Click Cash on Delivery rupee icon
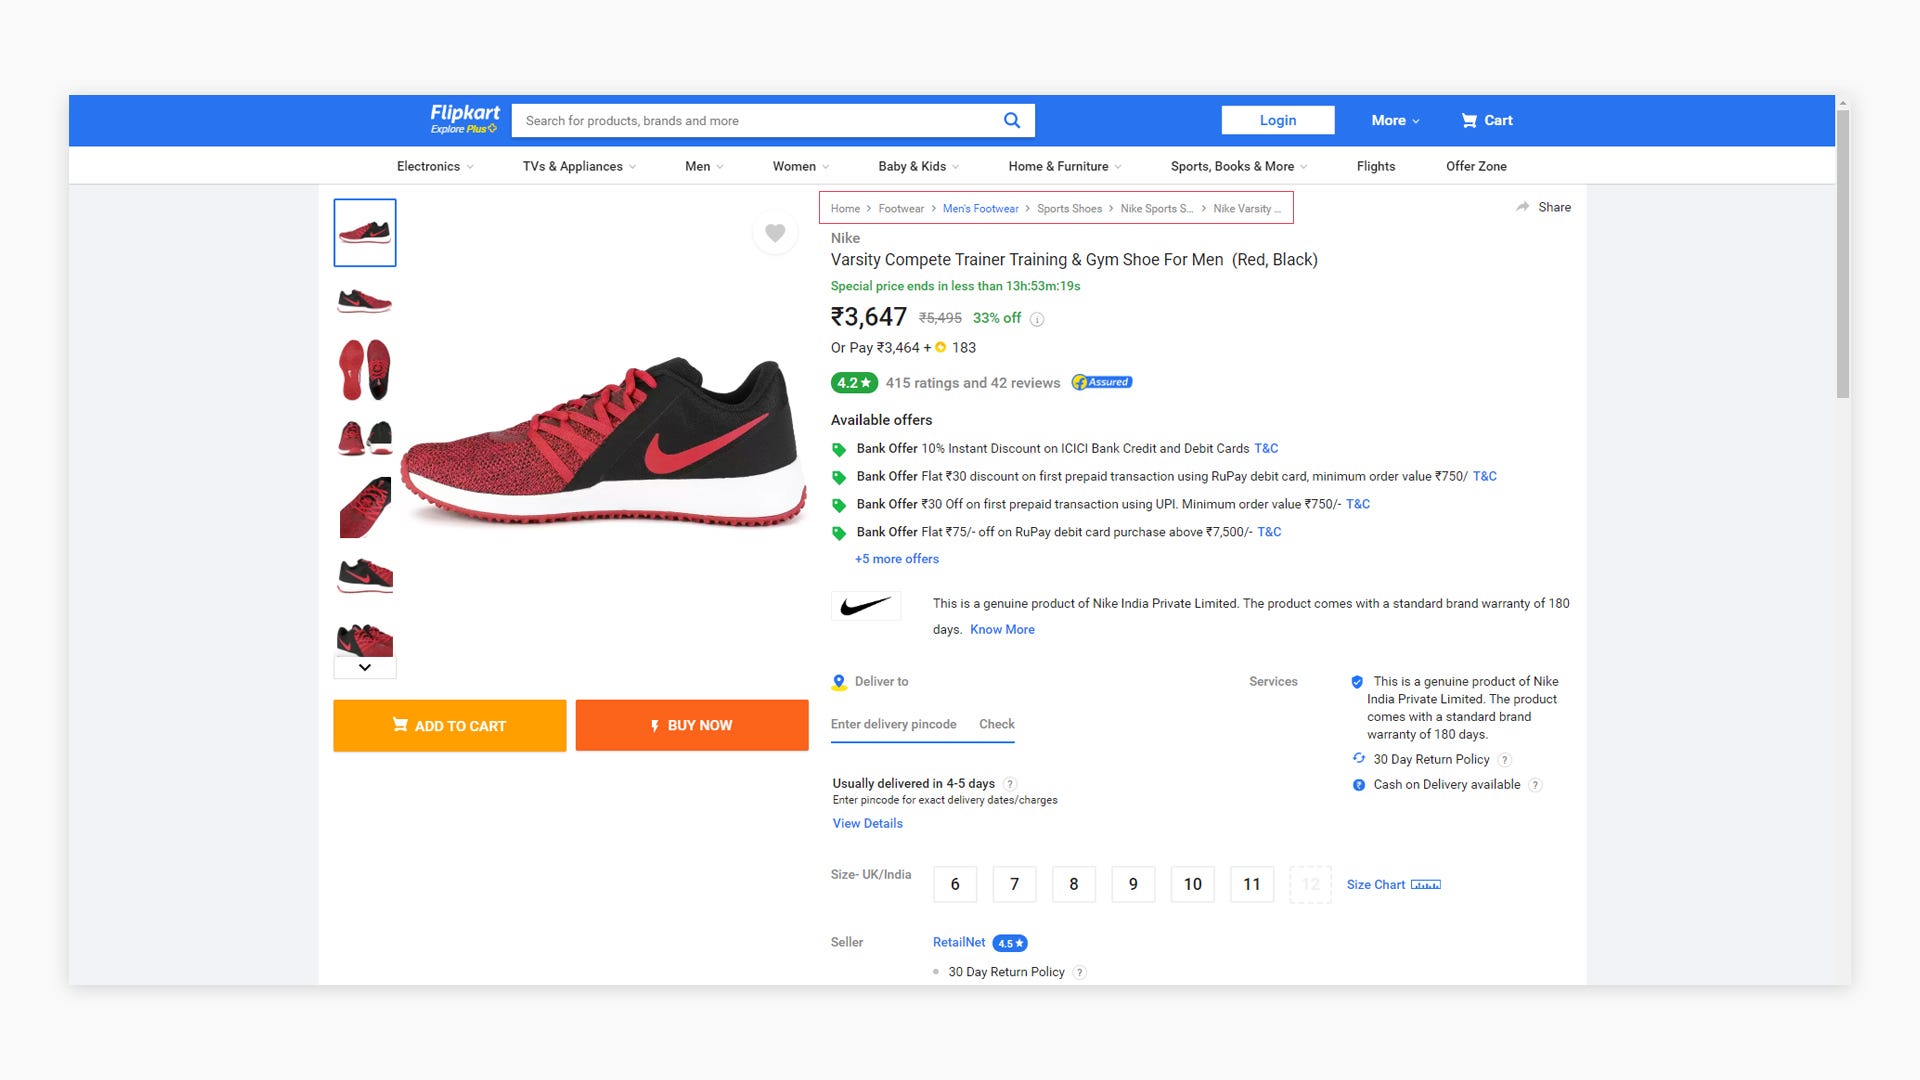Screen dimensions: 1920x1080 pos(1359,785)
